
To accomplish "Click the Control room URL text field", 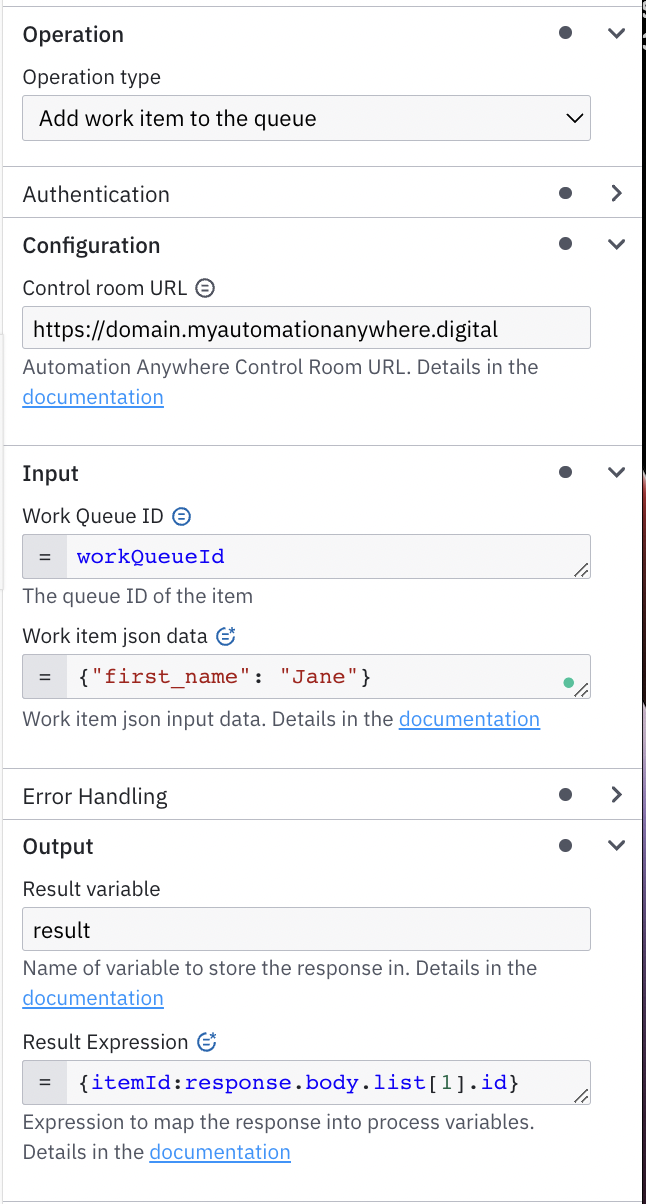I will tap(306, 328).
